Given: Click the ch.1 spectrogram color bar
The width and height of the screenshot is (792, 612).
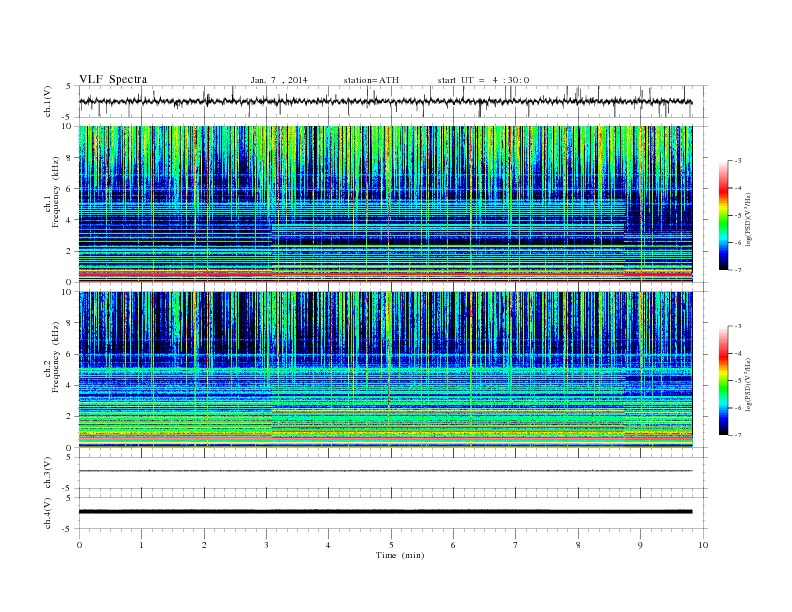Looking at the screenshot, I should [x=724, y=215].
